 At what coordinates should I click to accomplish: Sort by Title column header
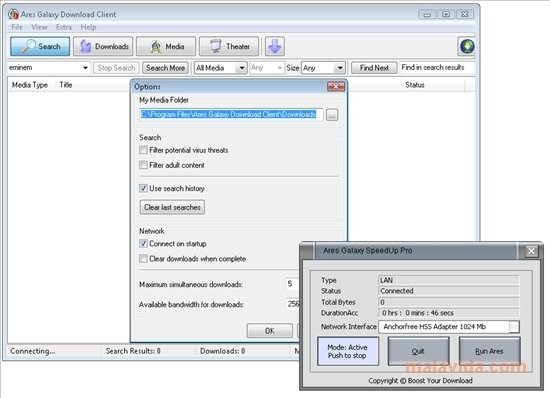click(x=66, y=85)
